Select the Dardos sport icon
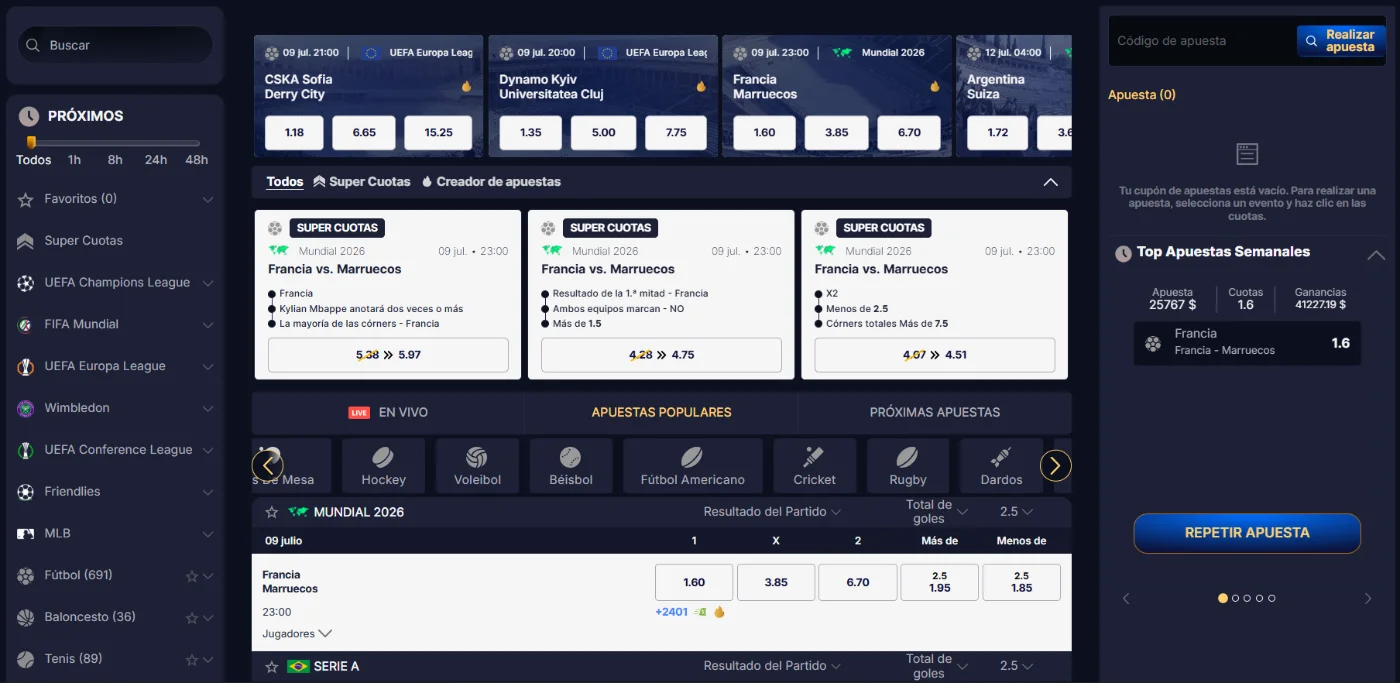The image size is (1400, 683). coord(1001,457)
